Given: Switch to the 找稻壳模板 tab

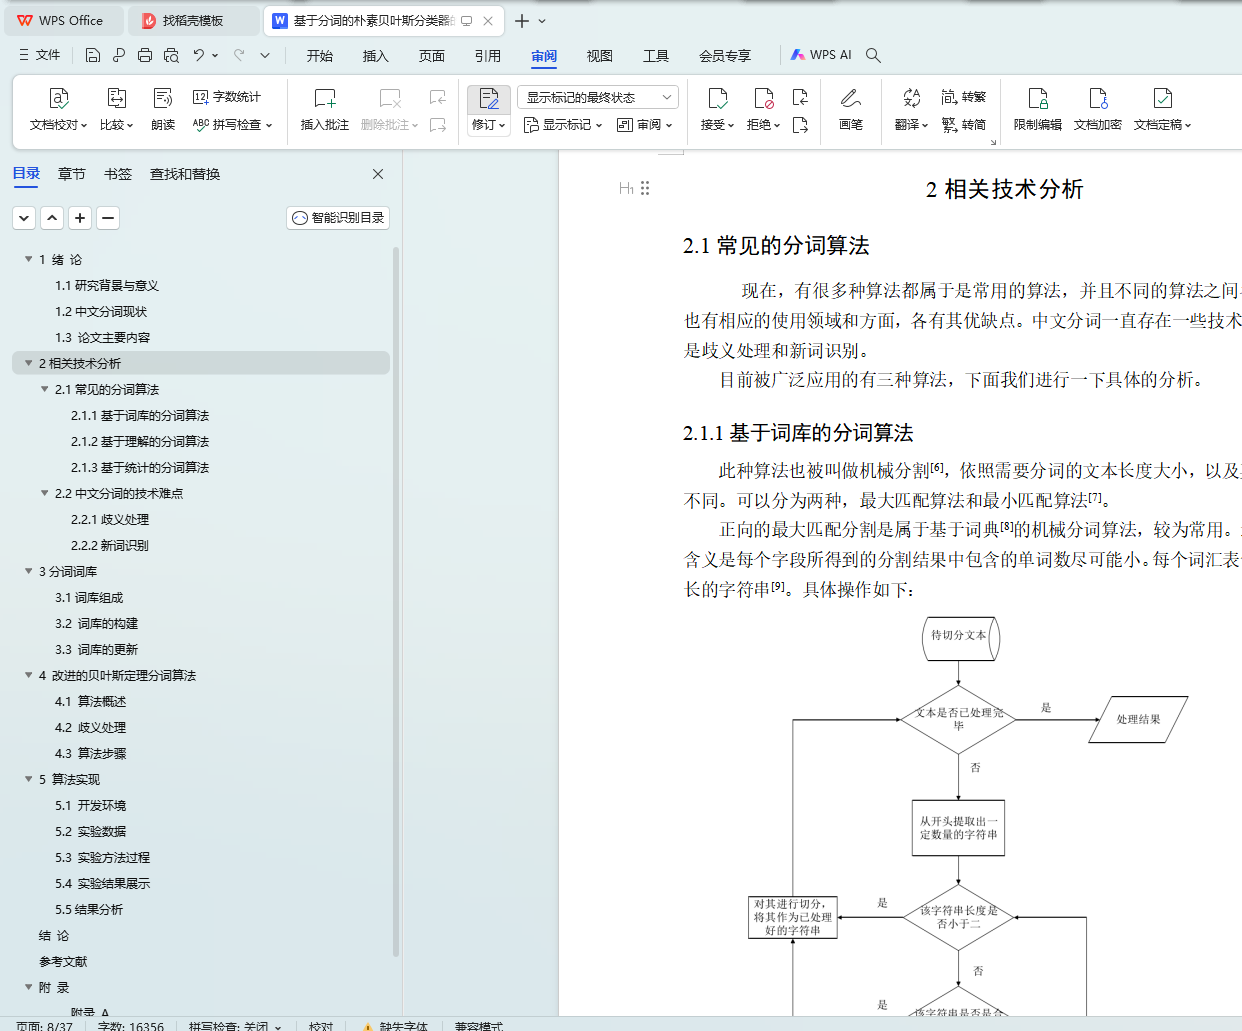Looking at the screenshot, I should [x=194, y=20].
